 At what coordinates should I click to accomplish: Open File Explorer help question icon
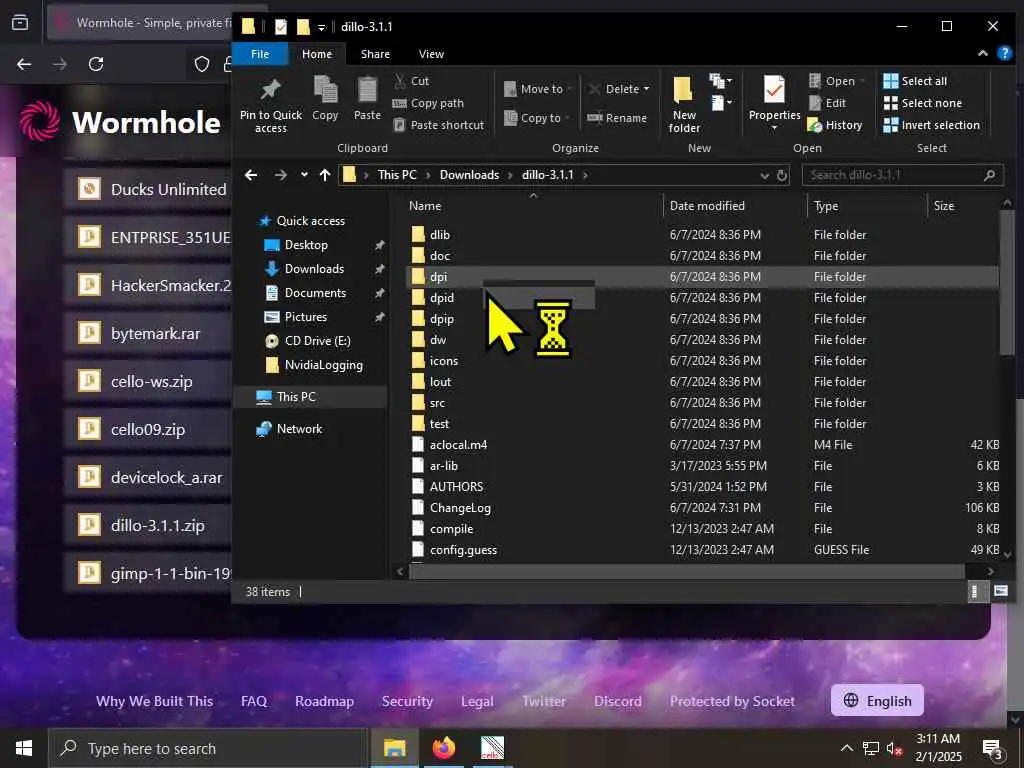tap(1004, 54)
